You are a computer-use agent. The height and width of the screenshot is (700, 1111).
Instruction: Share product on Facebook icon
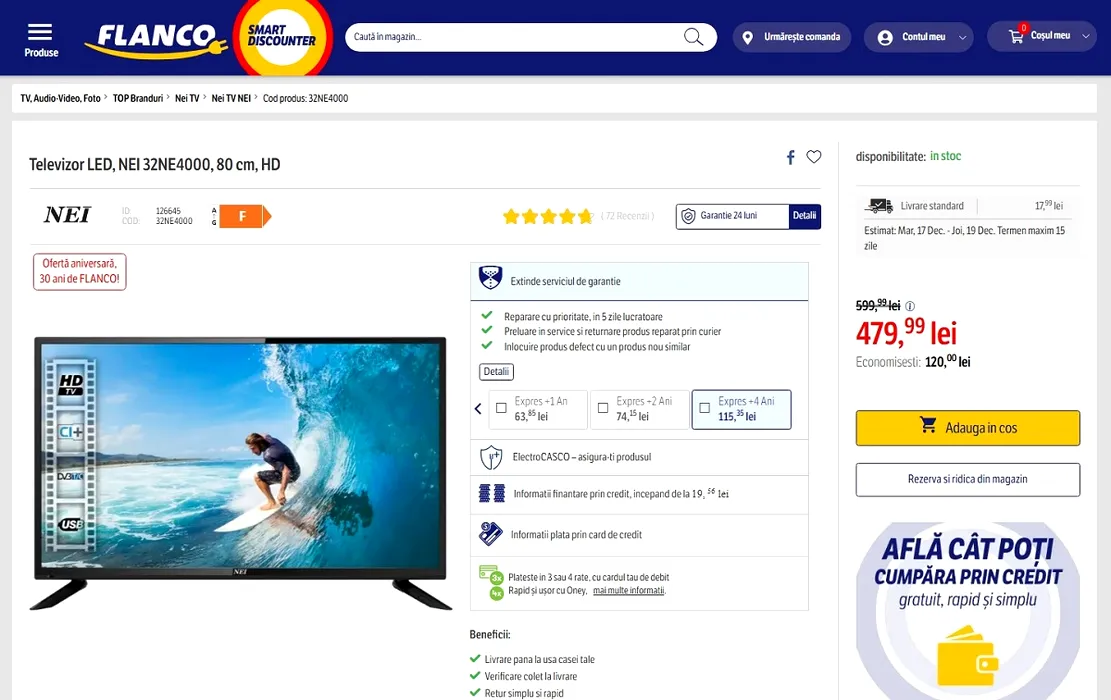click(x=791, y=157)
